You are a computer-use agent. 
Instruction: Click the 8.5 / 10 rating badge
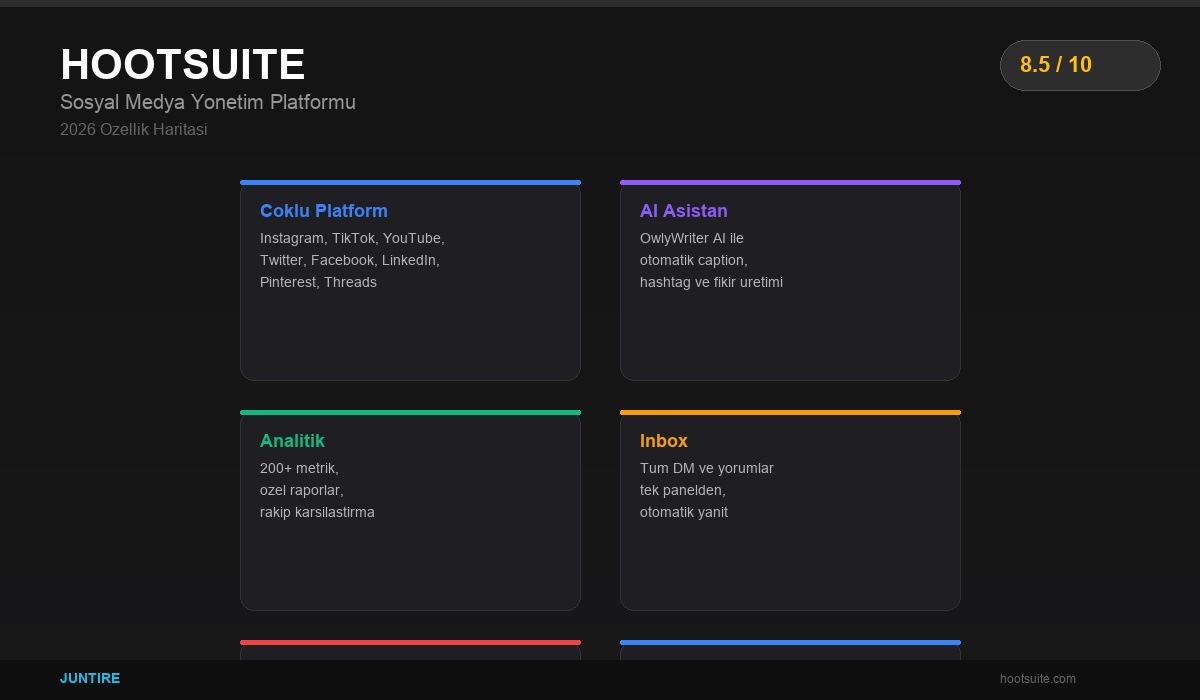pyautogui.click(x=1080, y=65)
